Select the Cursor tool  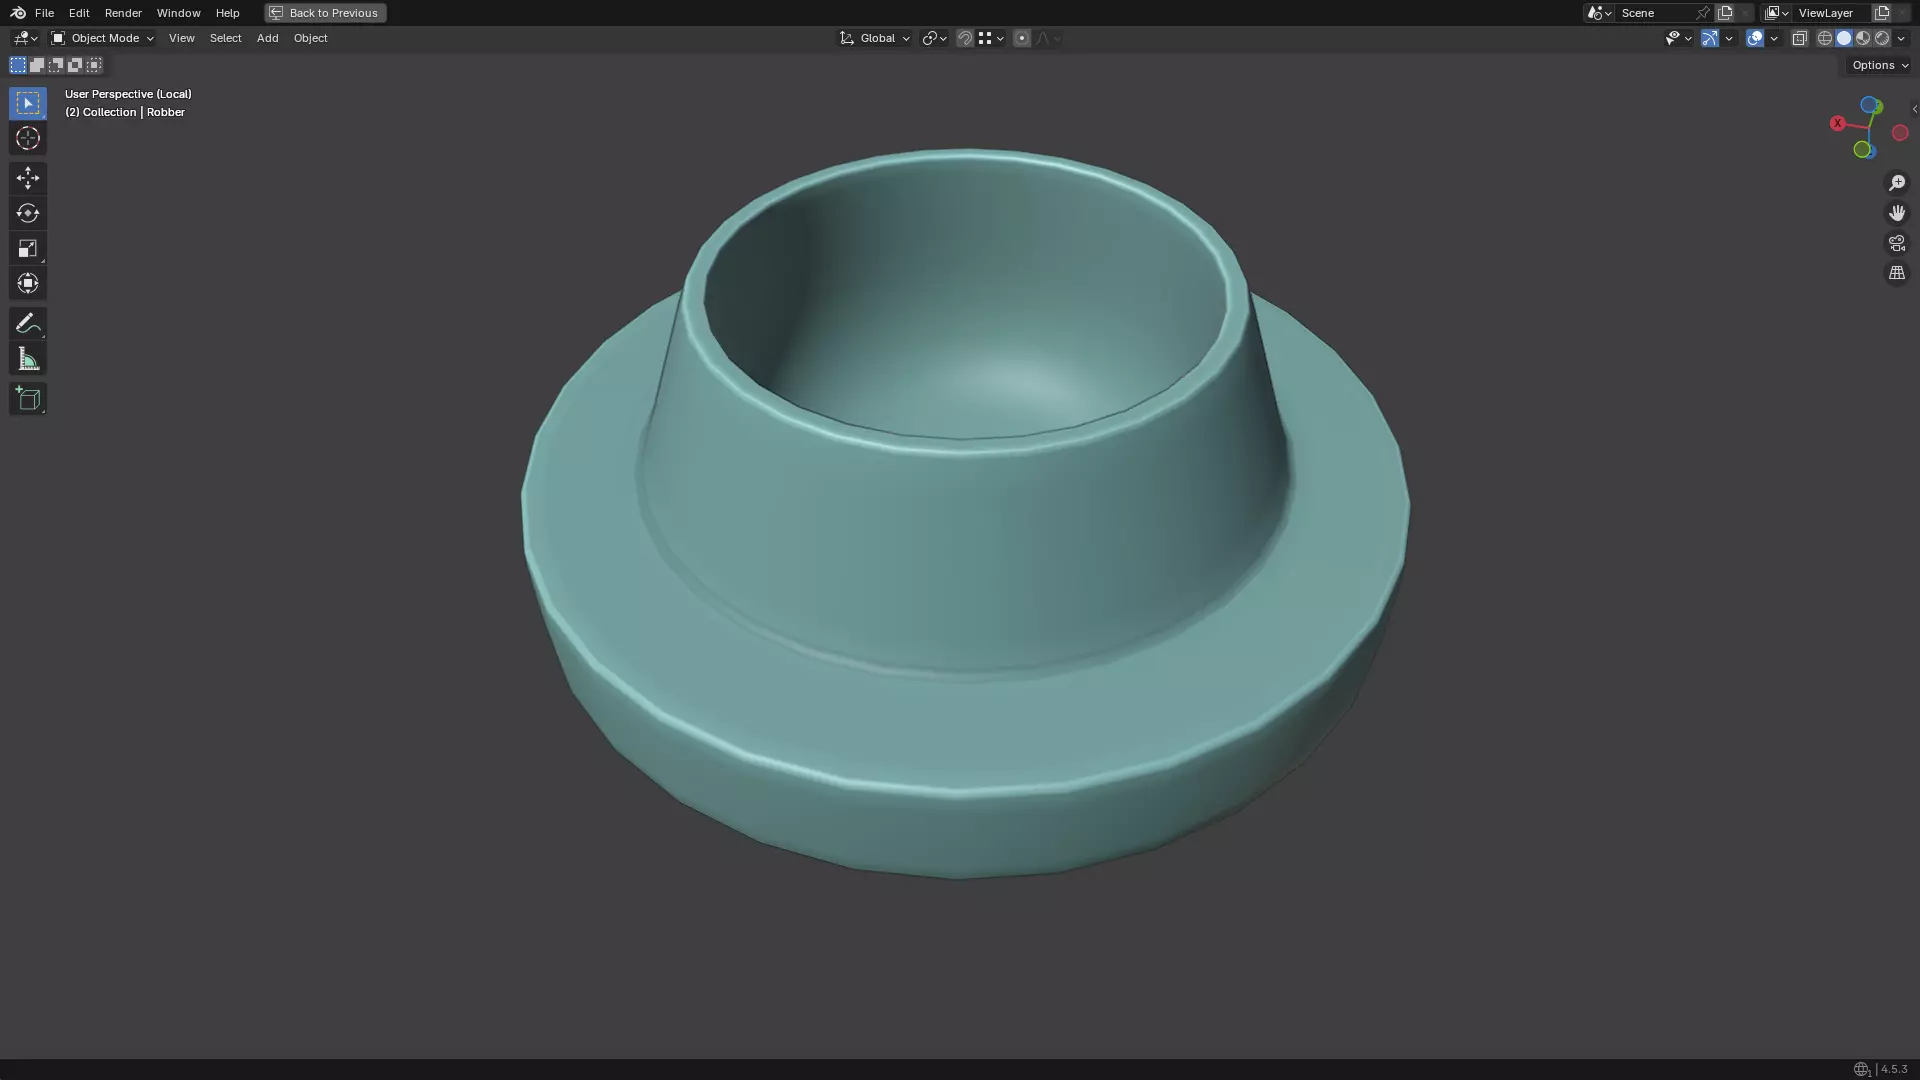[x=27, y=138]
